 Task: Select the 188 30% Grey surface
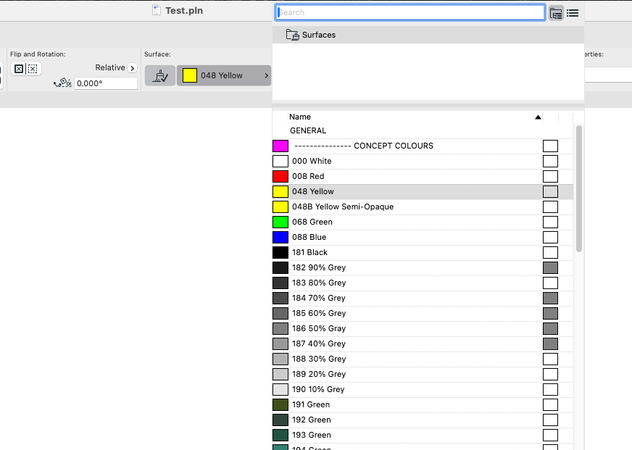[423, 359]
